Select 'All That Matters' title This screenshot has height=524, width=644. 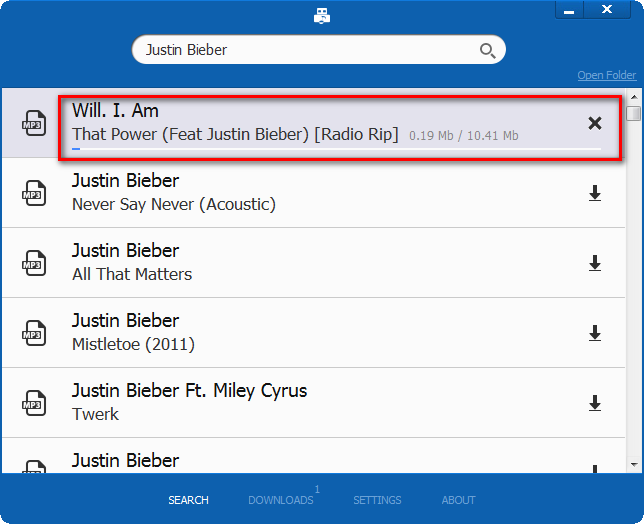(x=132, y=274)
